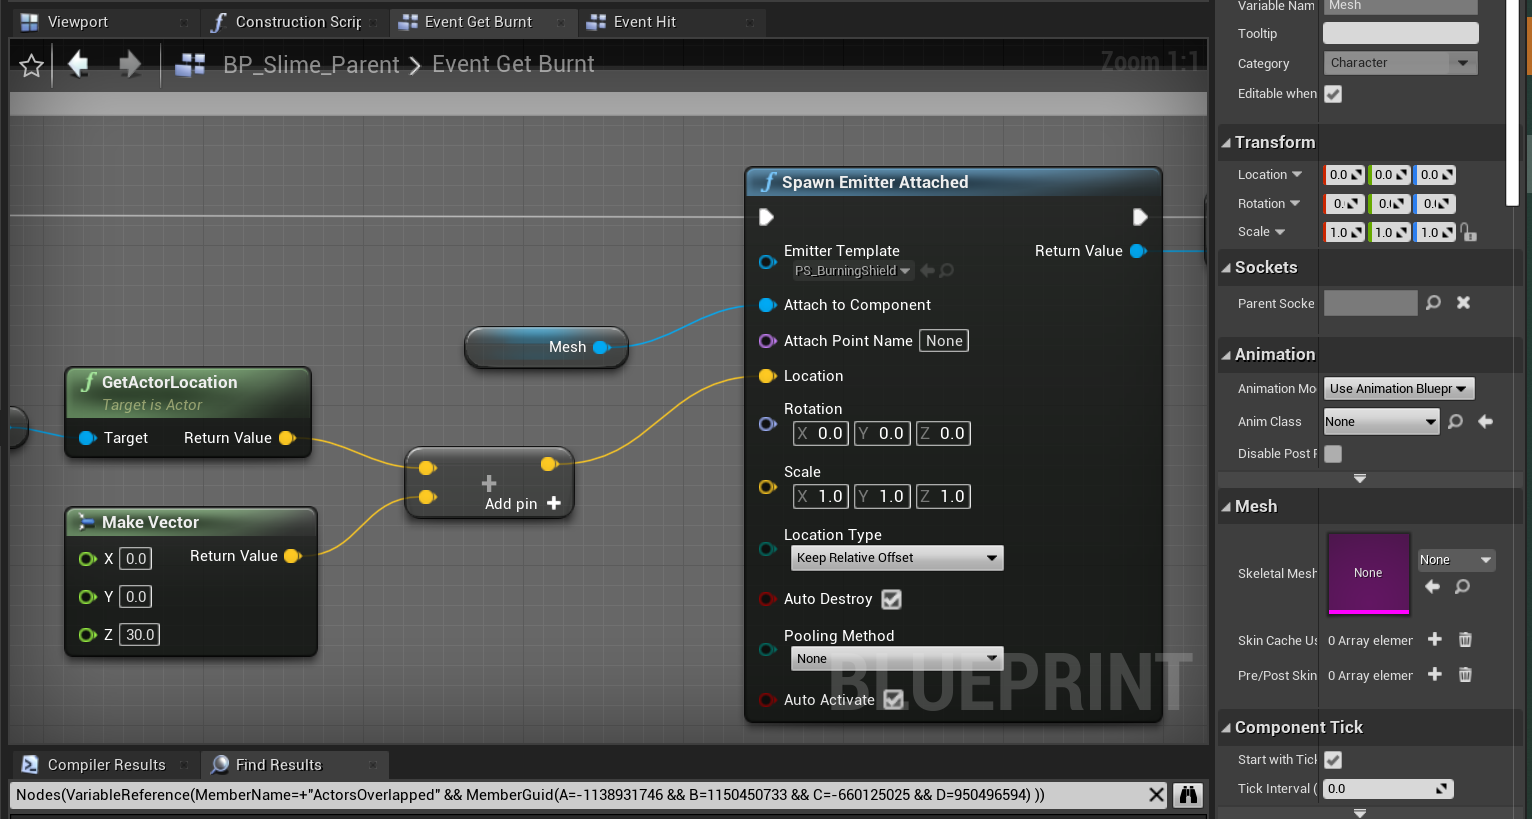1532x819 pixels.
Task: Open the Pooling Method dropdown
Action: point(897,659)
